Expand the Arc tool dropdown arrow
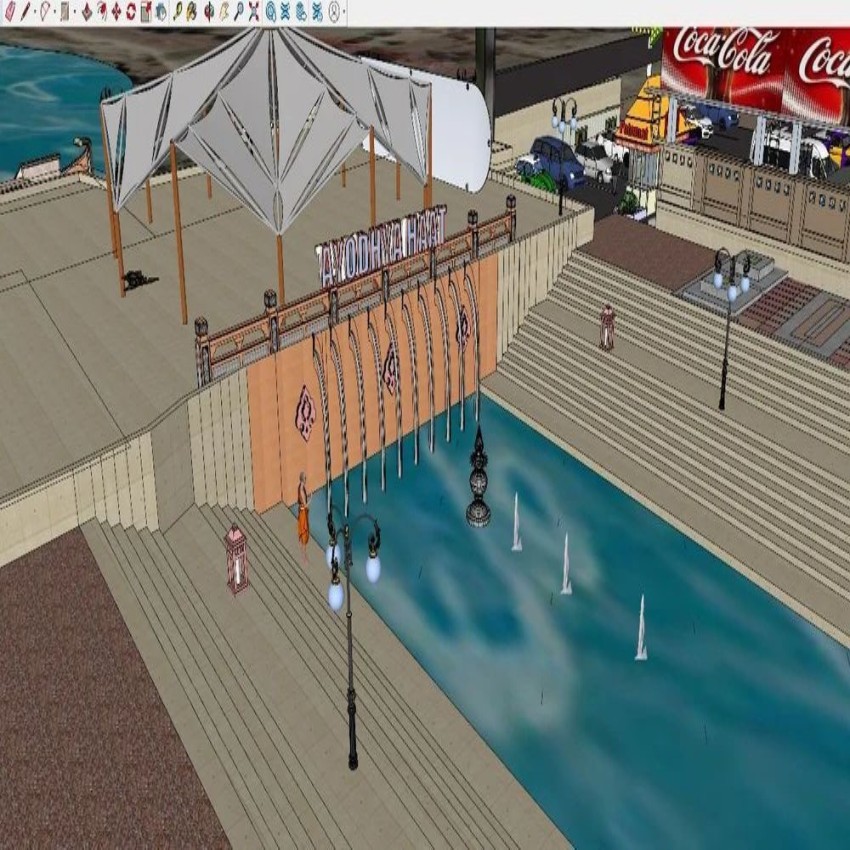 pyautogui.click(x=55, y=10)
